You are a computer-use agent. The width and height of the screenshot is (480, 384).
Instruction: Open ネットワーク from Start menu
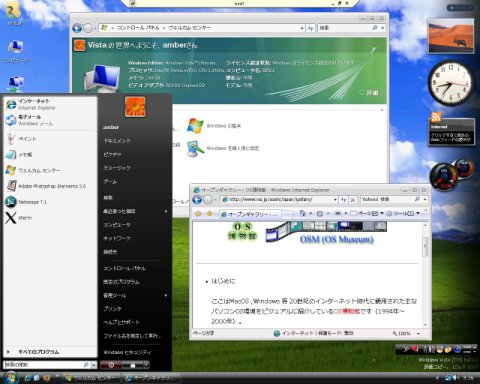117,238
